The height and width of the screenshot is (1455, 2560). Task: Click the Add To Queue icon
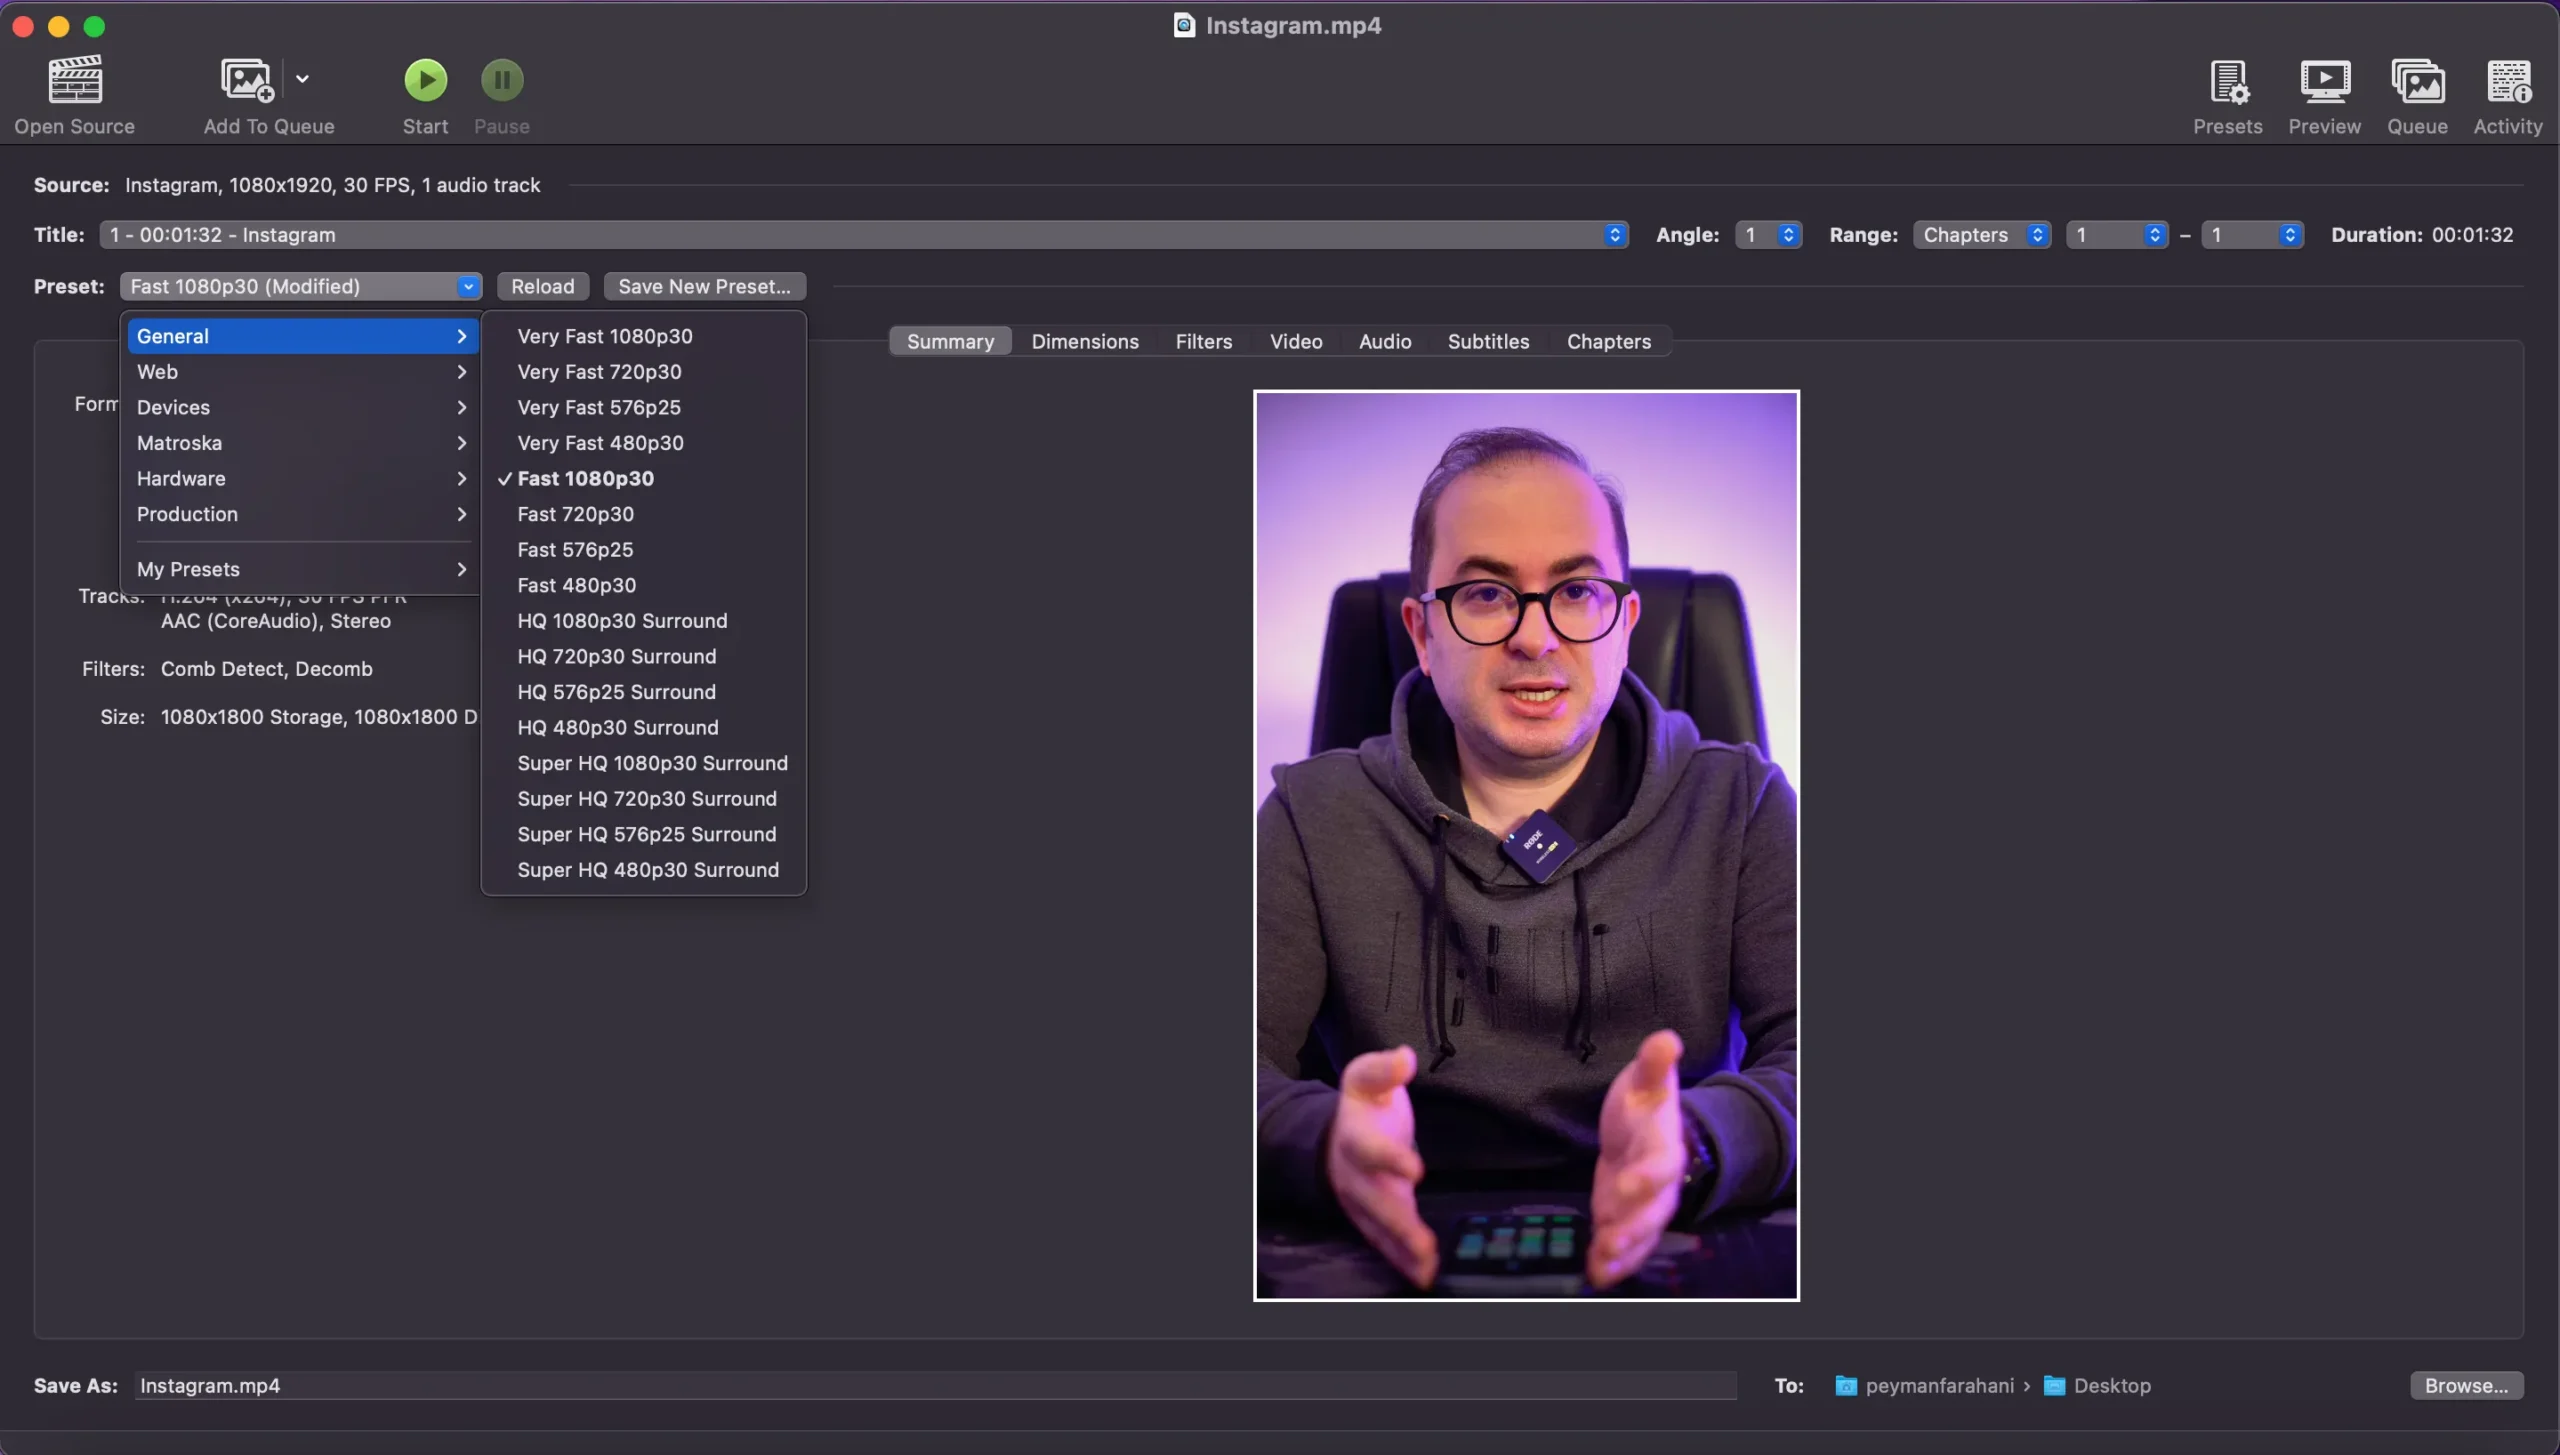tap(246, 80)
